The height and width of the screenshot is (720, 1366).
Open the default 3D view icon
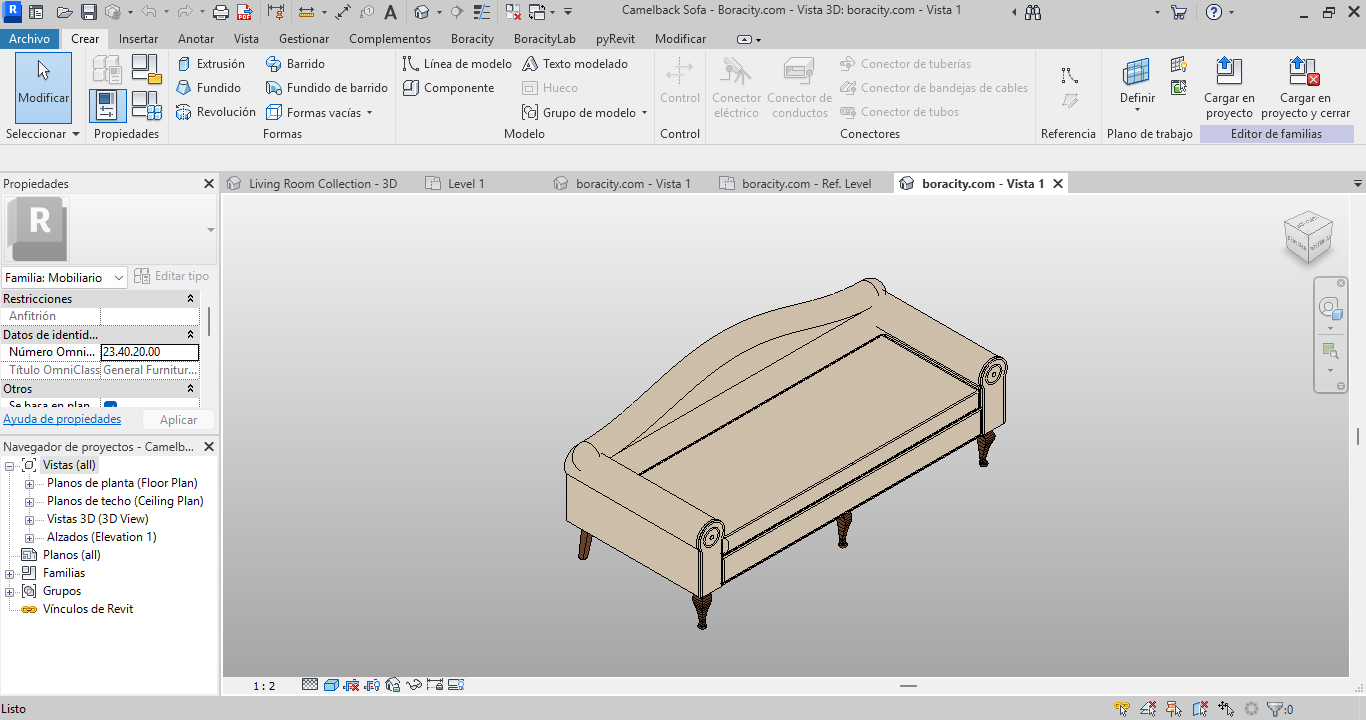click(x=421, y=12)
